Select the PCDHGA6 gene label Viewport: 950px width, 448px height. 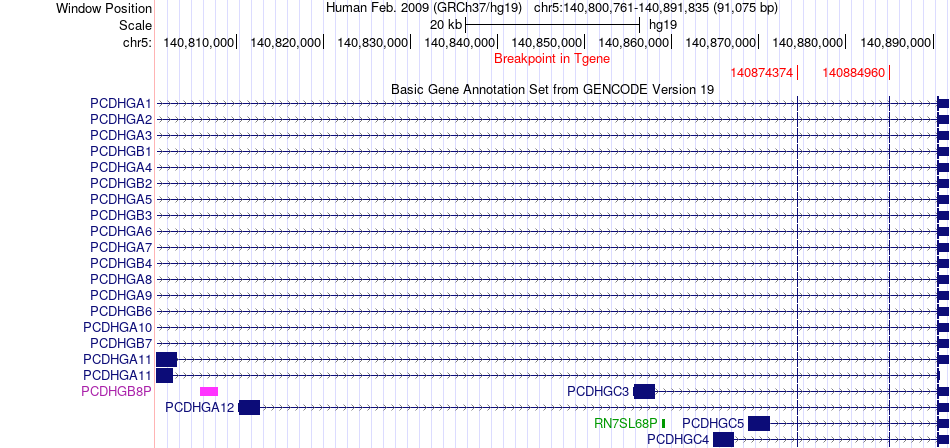(120, 231)
